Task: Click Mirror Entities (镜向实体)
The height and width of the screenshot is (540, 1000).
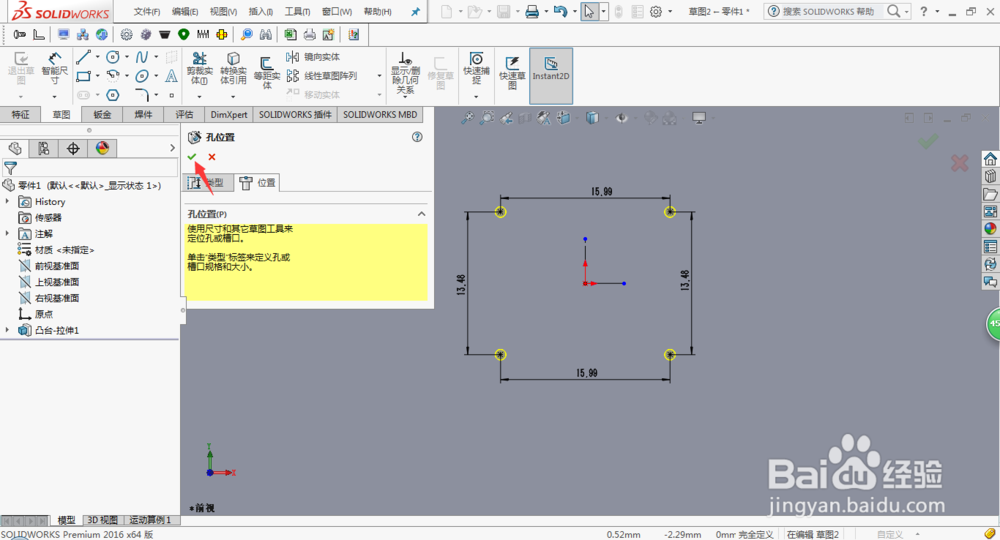Action: point(313,57)
